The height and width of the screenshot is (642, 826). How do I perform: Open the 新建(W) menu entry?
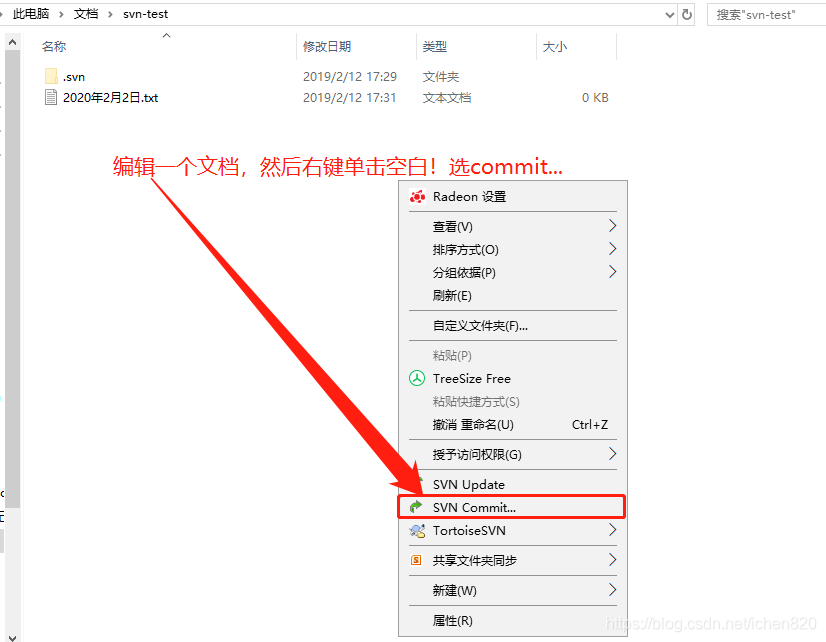tap(513, 590)
